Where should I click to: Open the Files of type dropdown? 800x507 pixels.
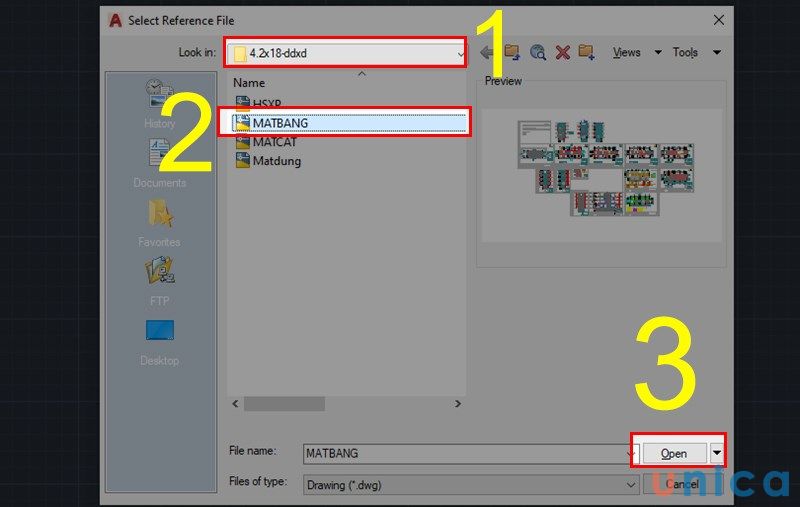tap(470, 485)
